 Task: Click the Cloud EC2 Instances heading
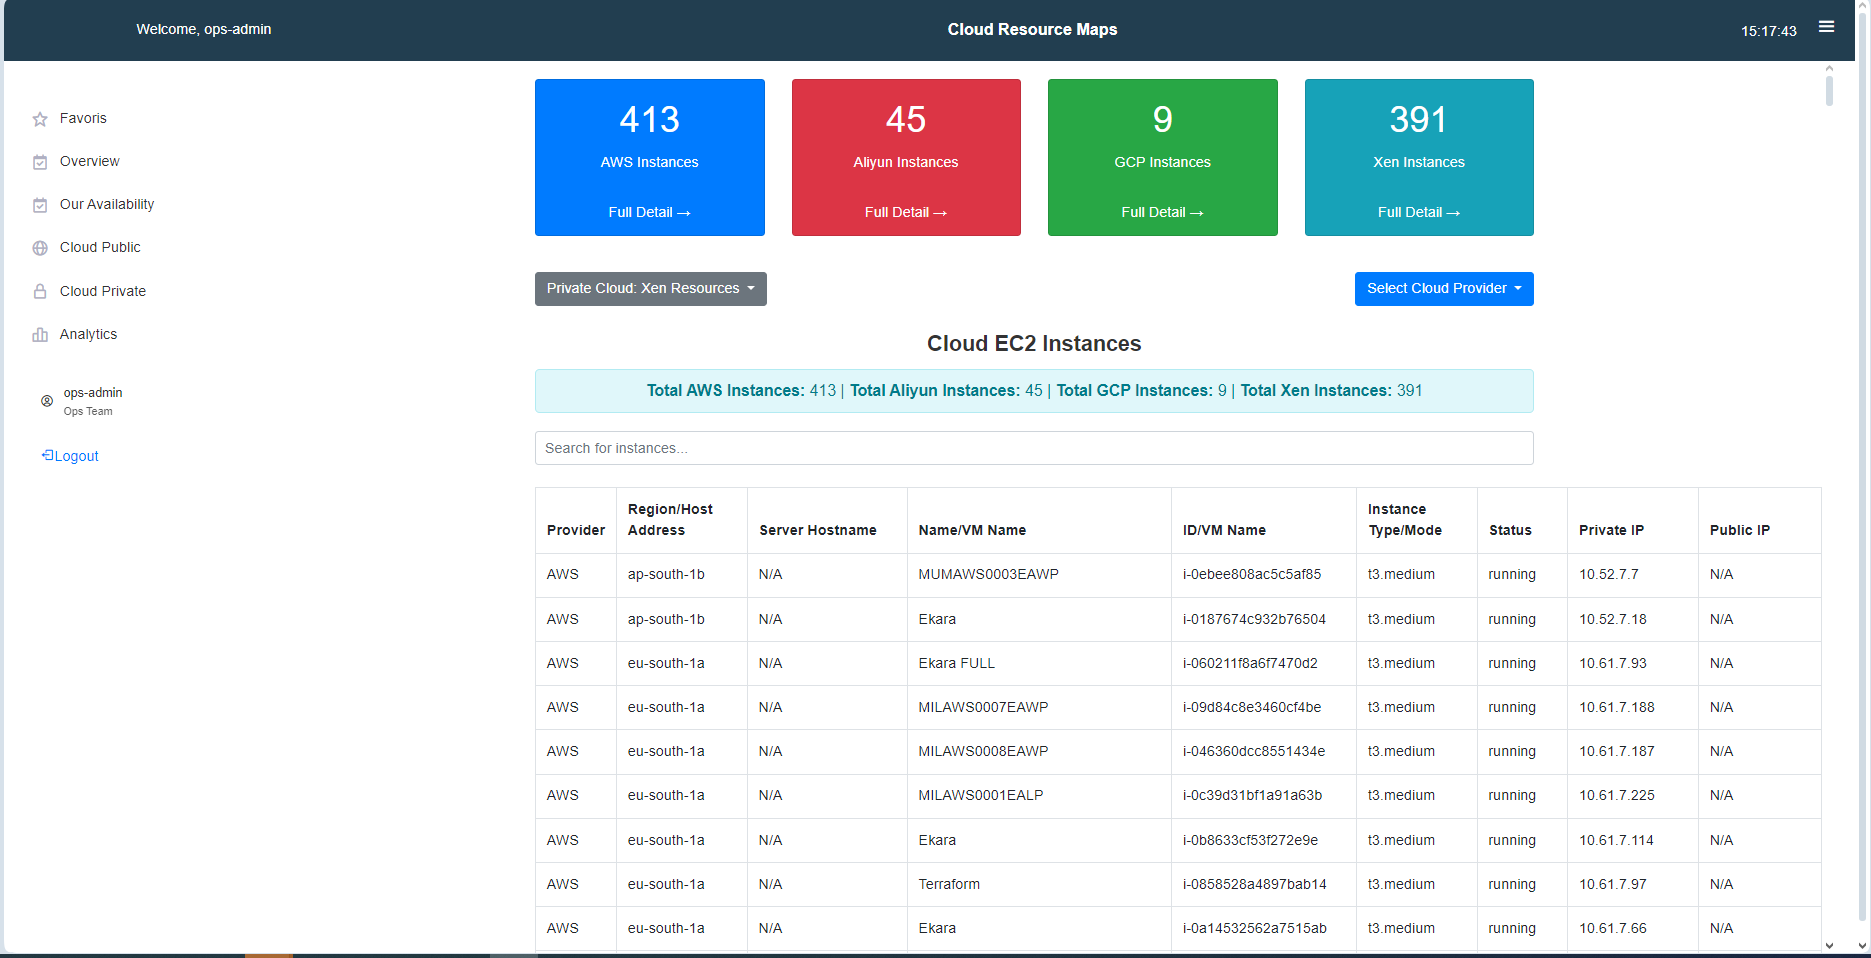(x=1034, y=343)
